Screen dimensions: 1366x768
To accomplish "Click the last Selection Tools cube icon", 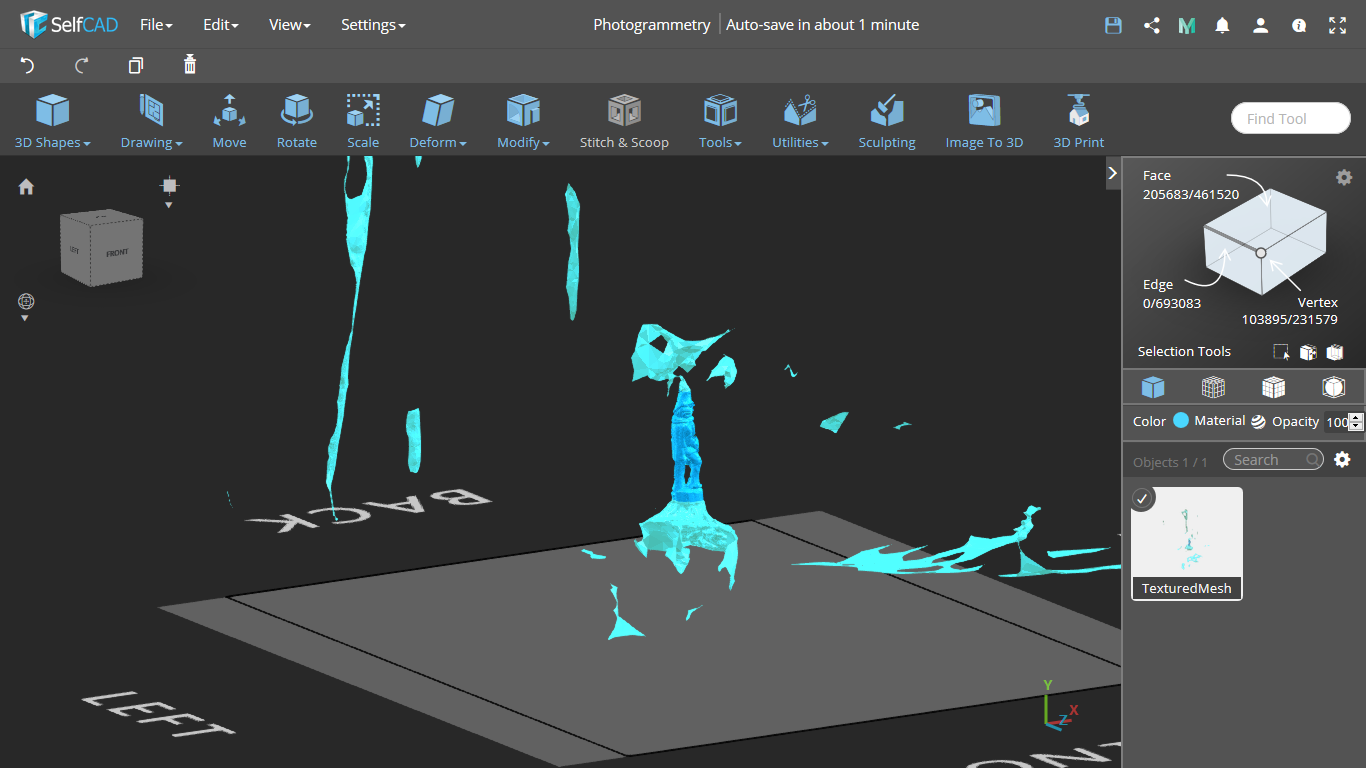I will tap(1334, 352).
